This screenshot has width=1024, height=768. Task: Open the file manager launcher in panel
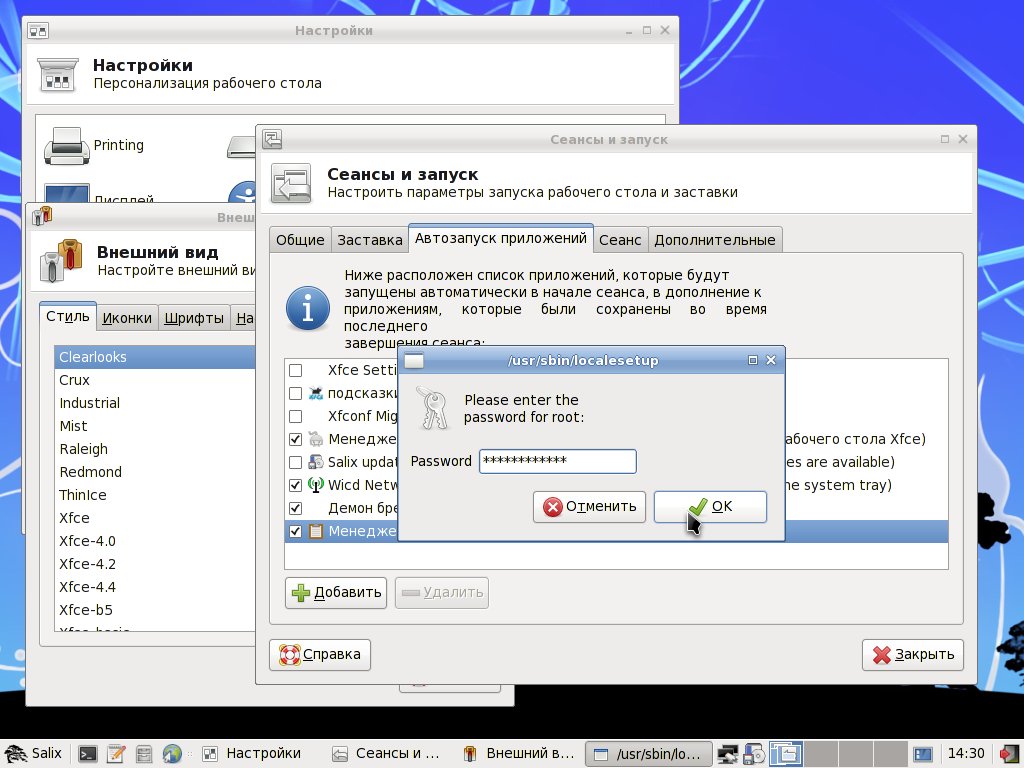pyautogui.click(x=144, y=754)
